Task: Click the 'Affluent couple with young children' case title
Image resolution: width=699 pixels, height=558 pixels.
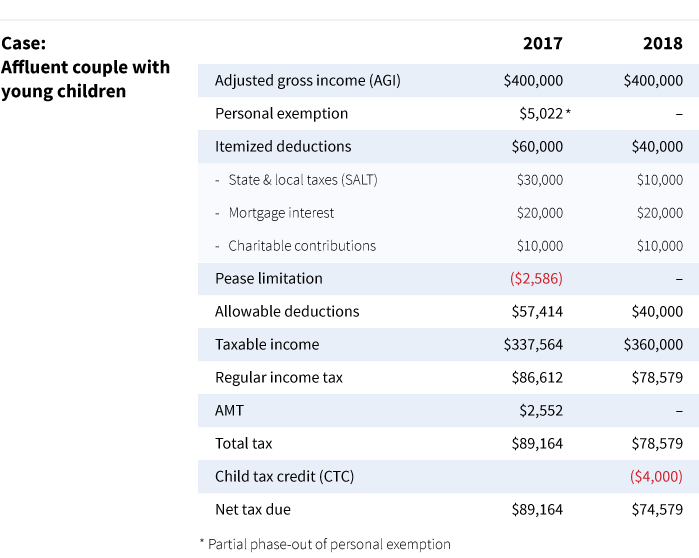Action: 85,79
